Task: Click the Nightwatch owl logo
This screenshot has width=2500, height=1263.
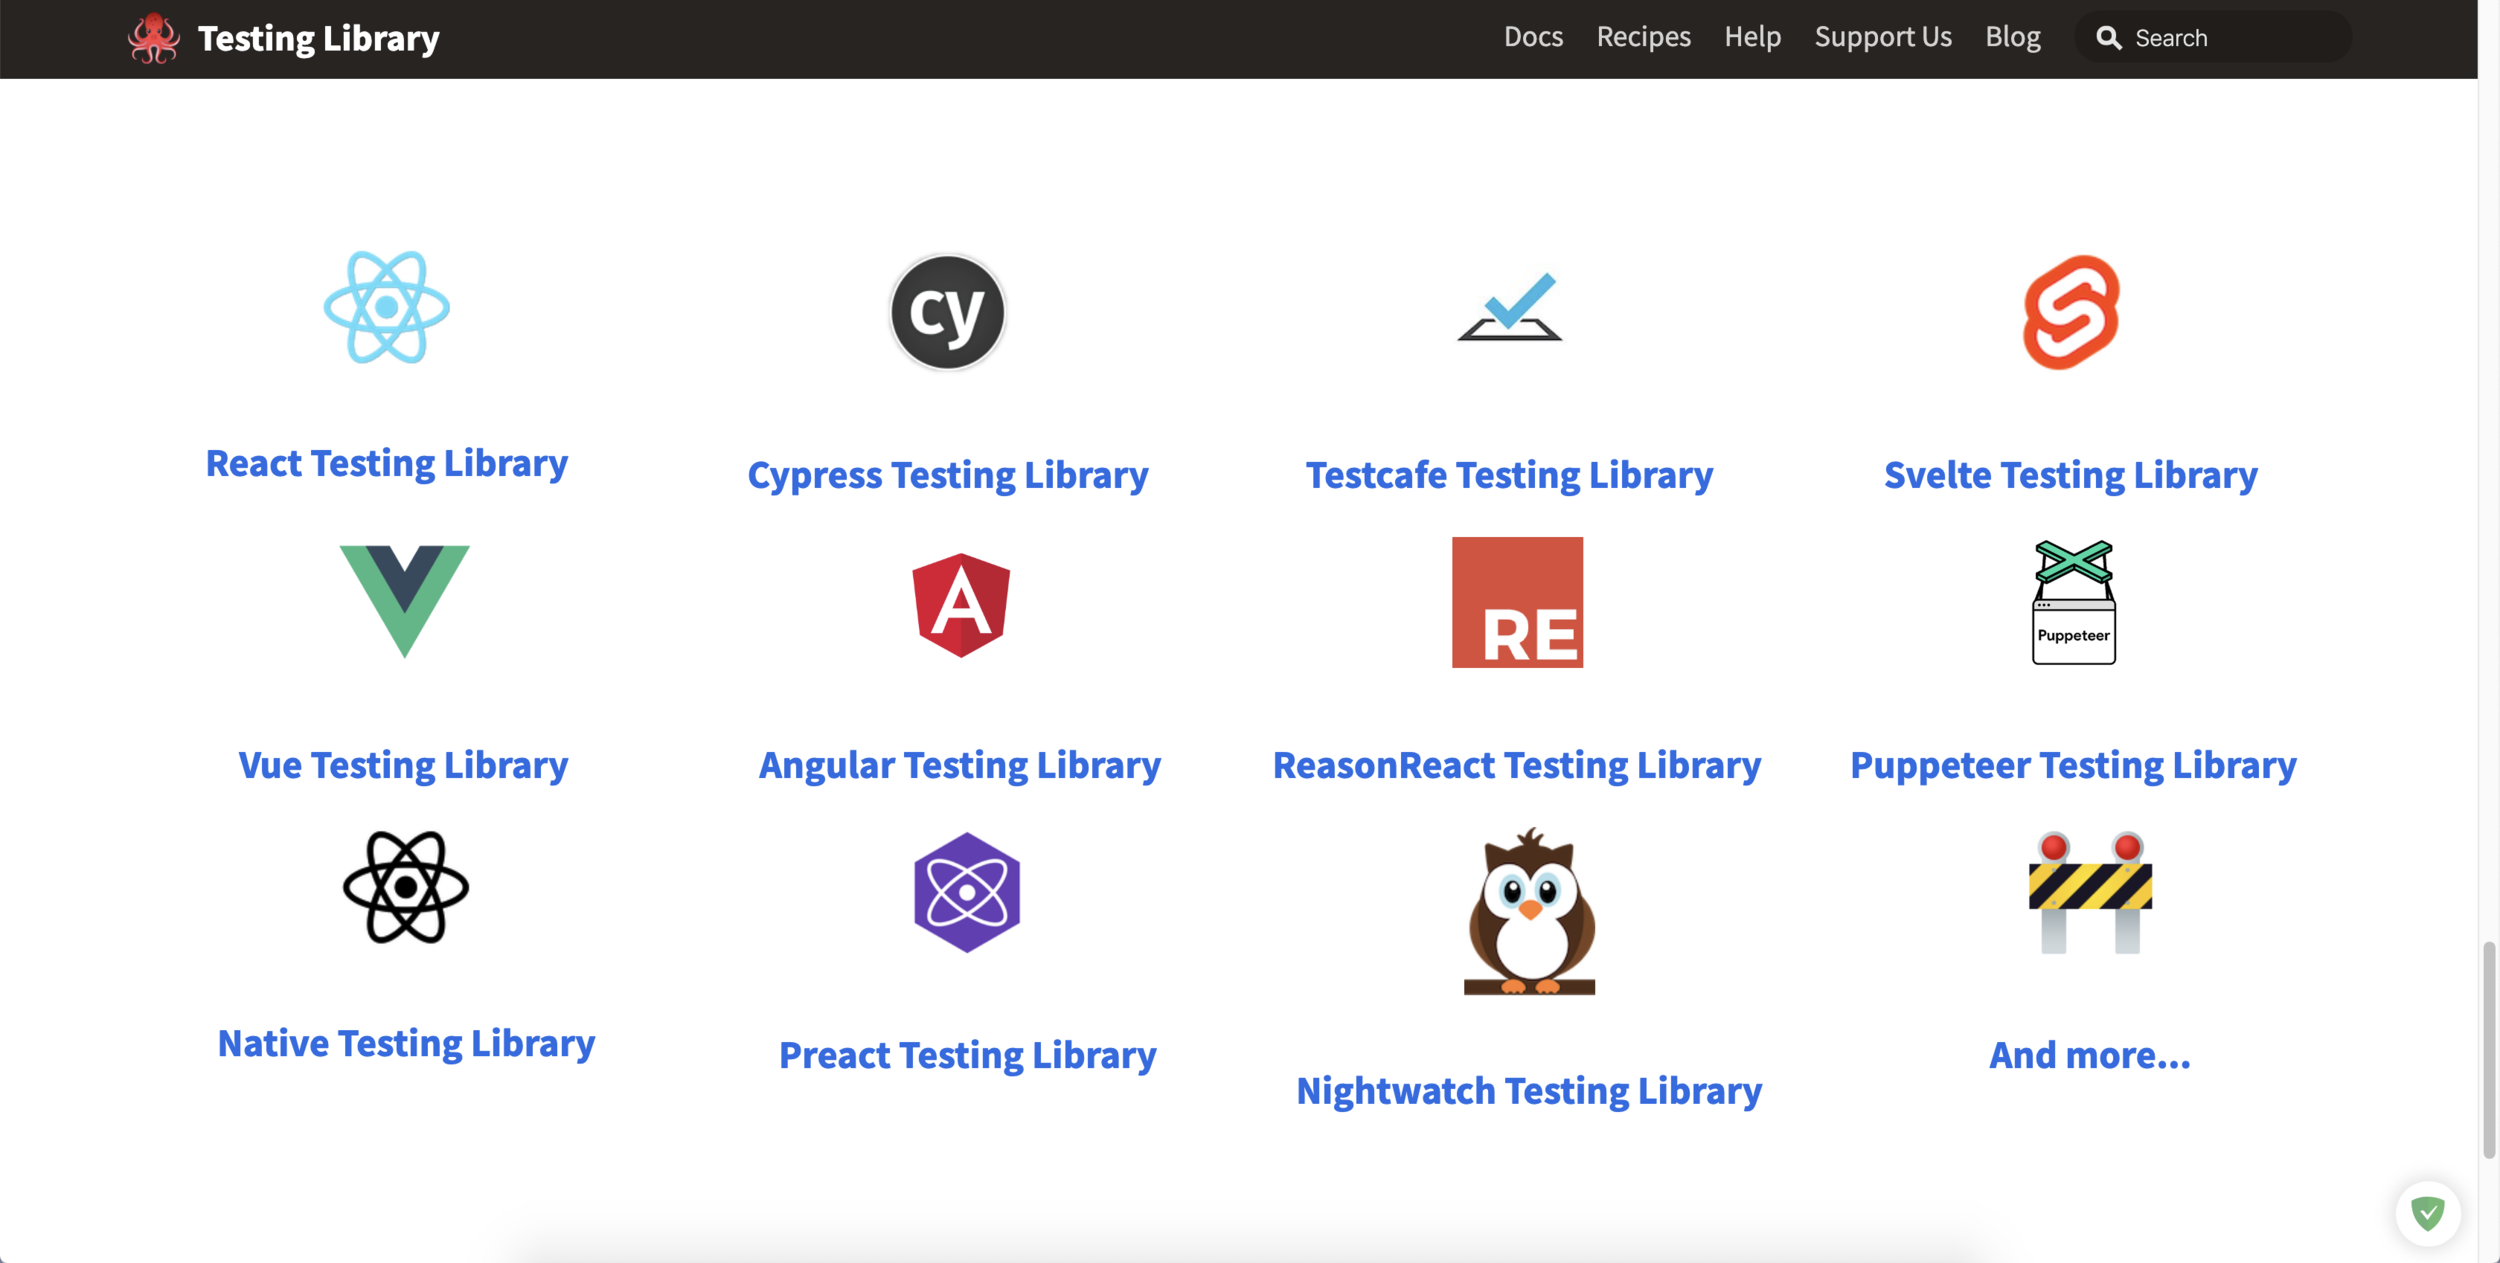Action: tap(1529, 912)
